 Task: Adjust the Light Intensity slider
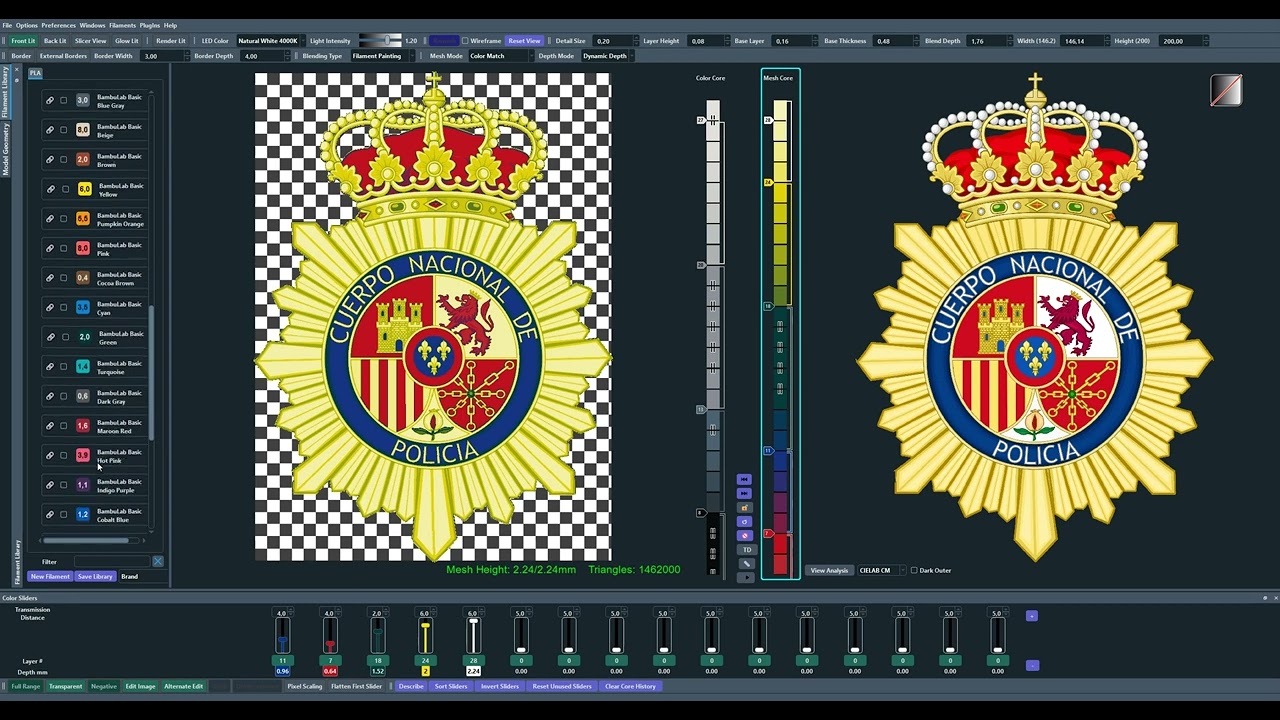click(x=380, y=41)
